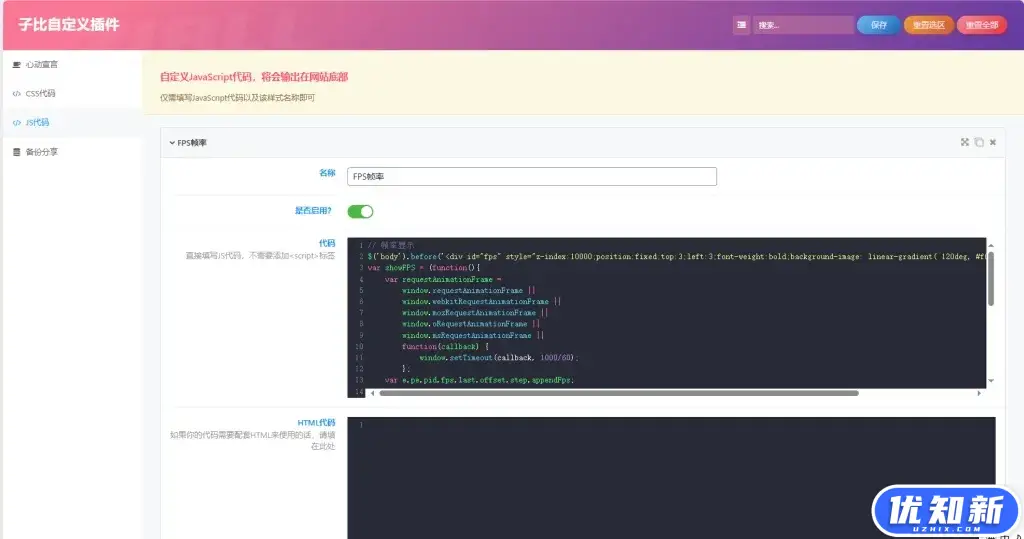Switch to the 备份分享 tab
This screenshot has width=1024, height=539.
pos(42,152)
